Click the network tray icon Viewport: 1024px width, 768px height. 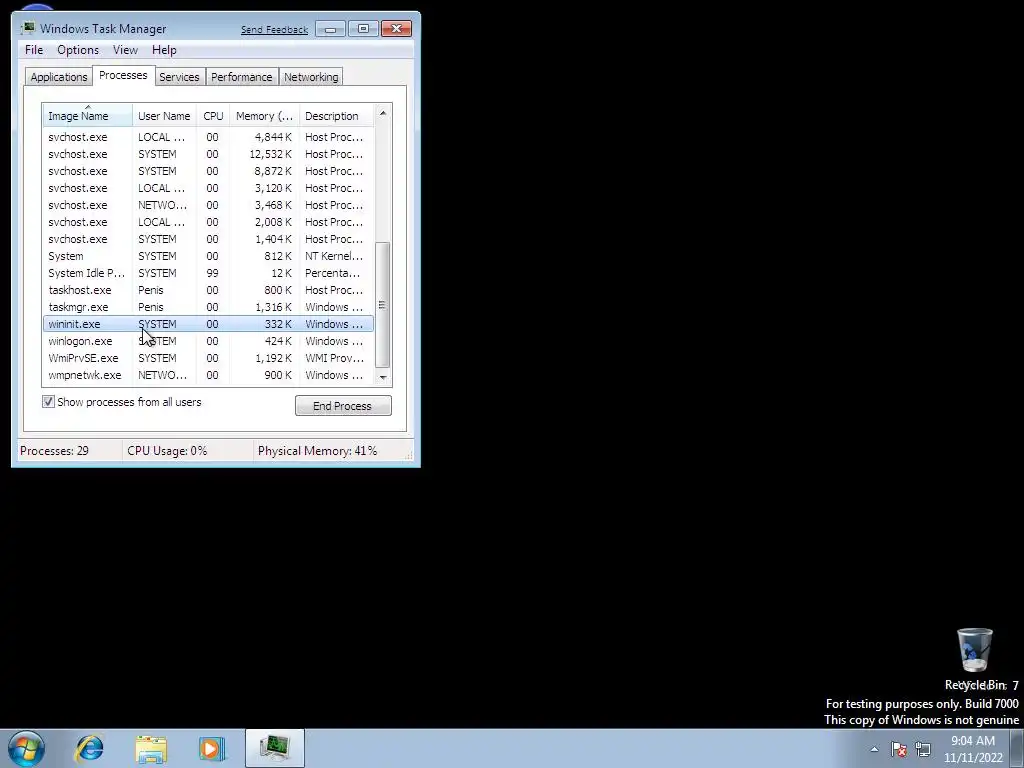(x=923, y=749)
